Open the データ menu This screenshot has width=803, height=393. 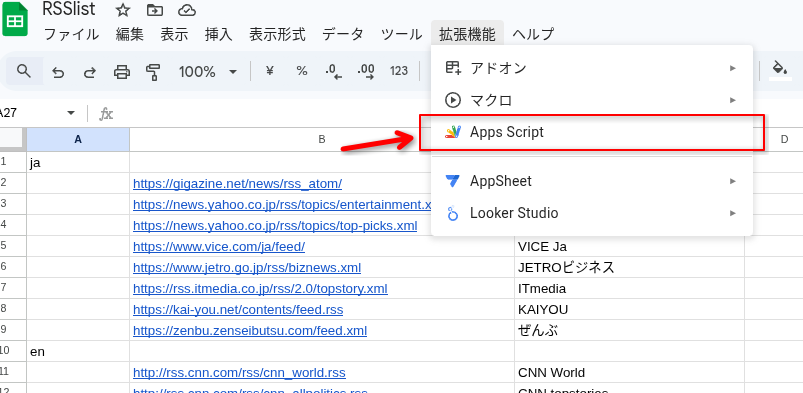[x=343, y=34]
